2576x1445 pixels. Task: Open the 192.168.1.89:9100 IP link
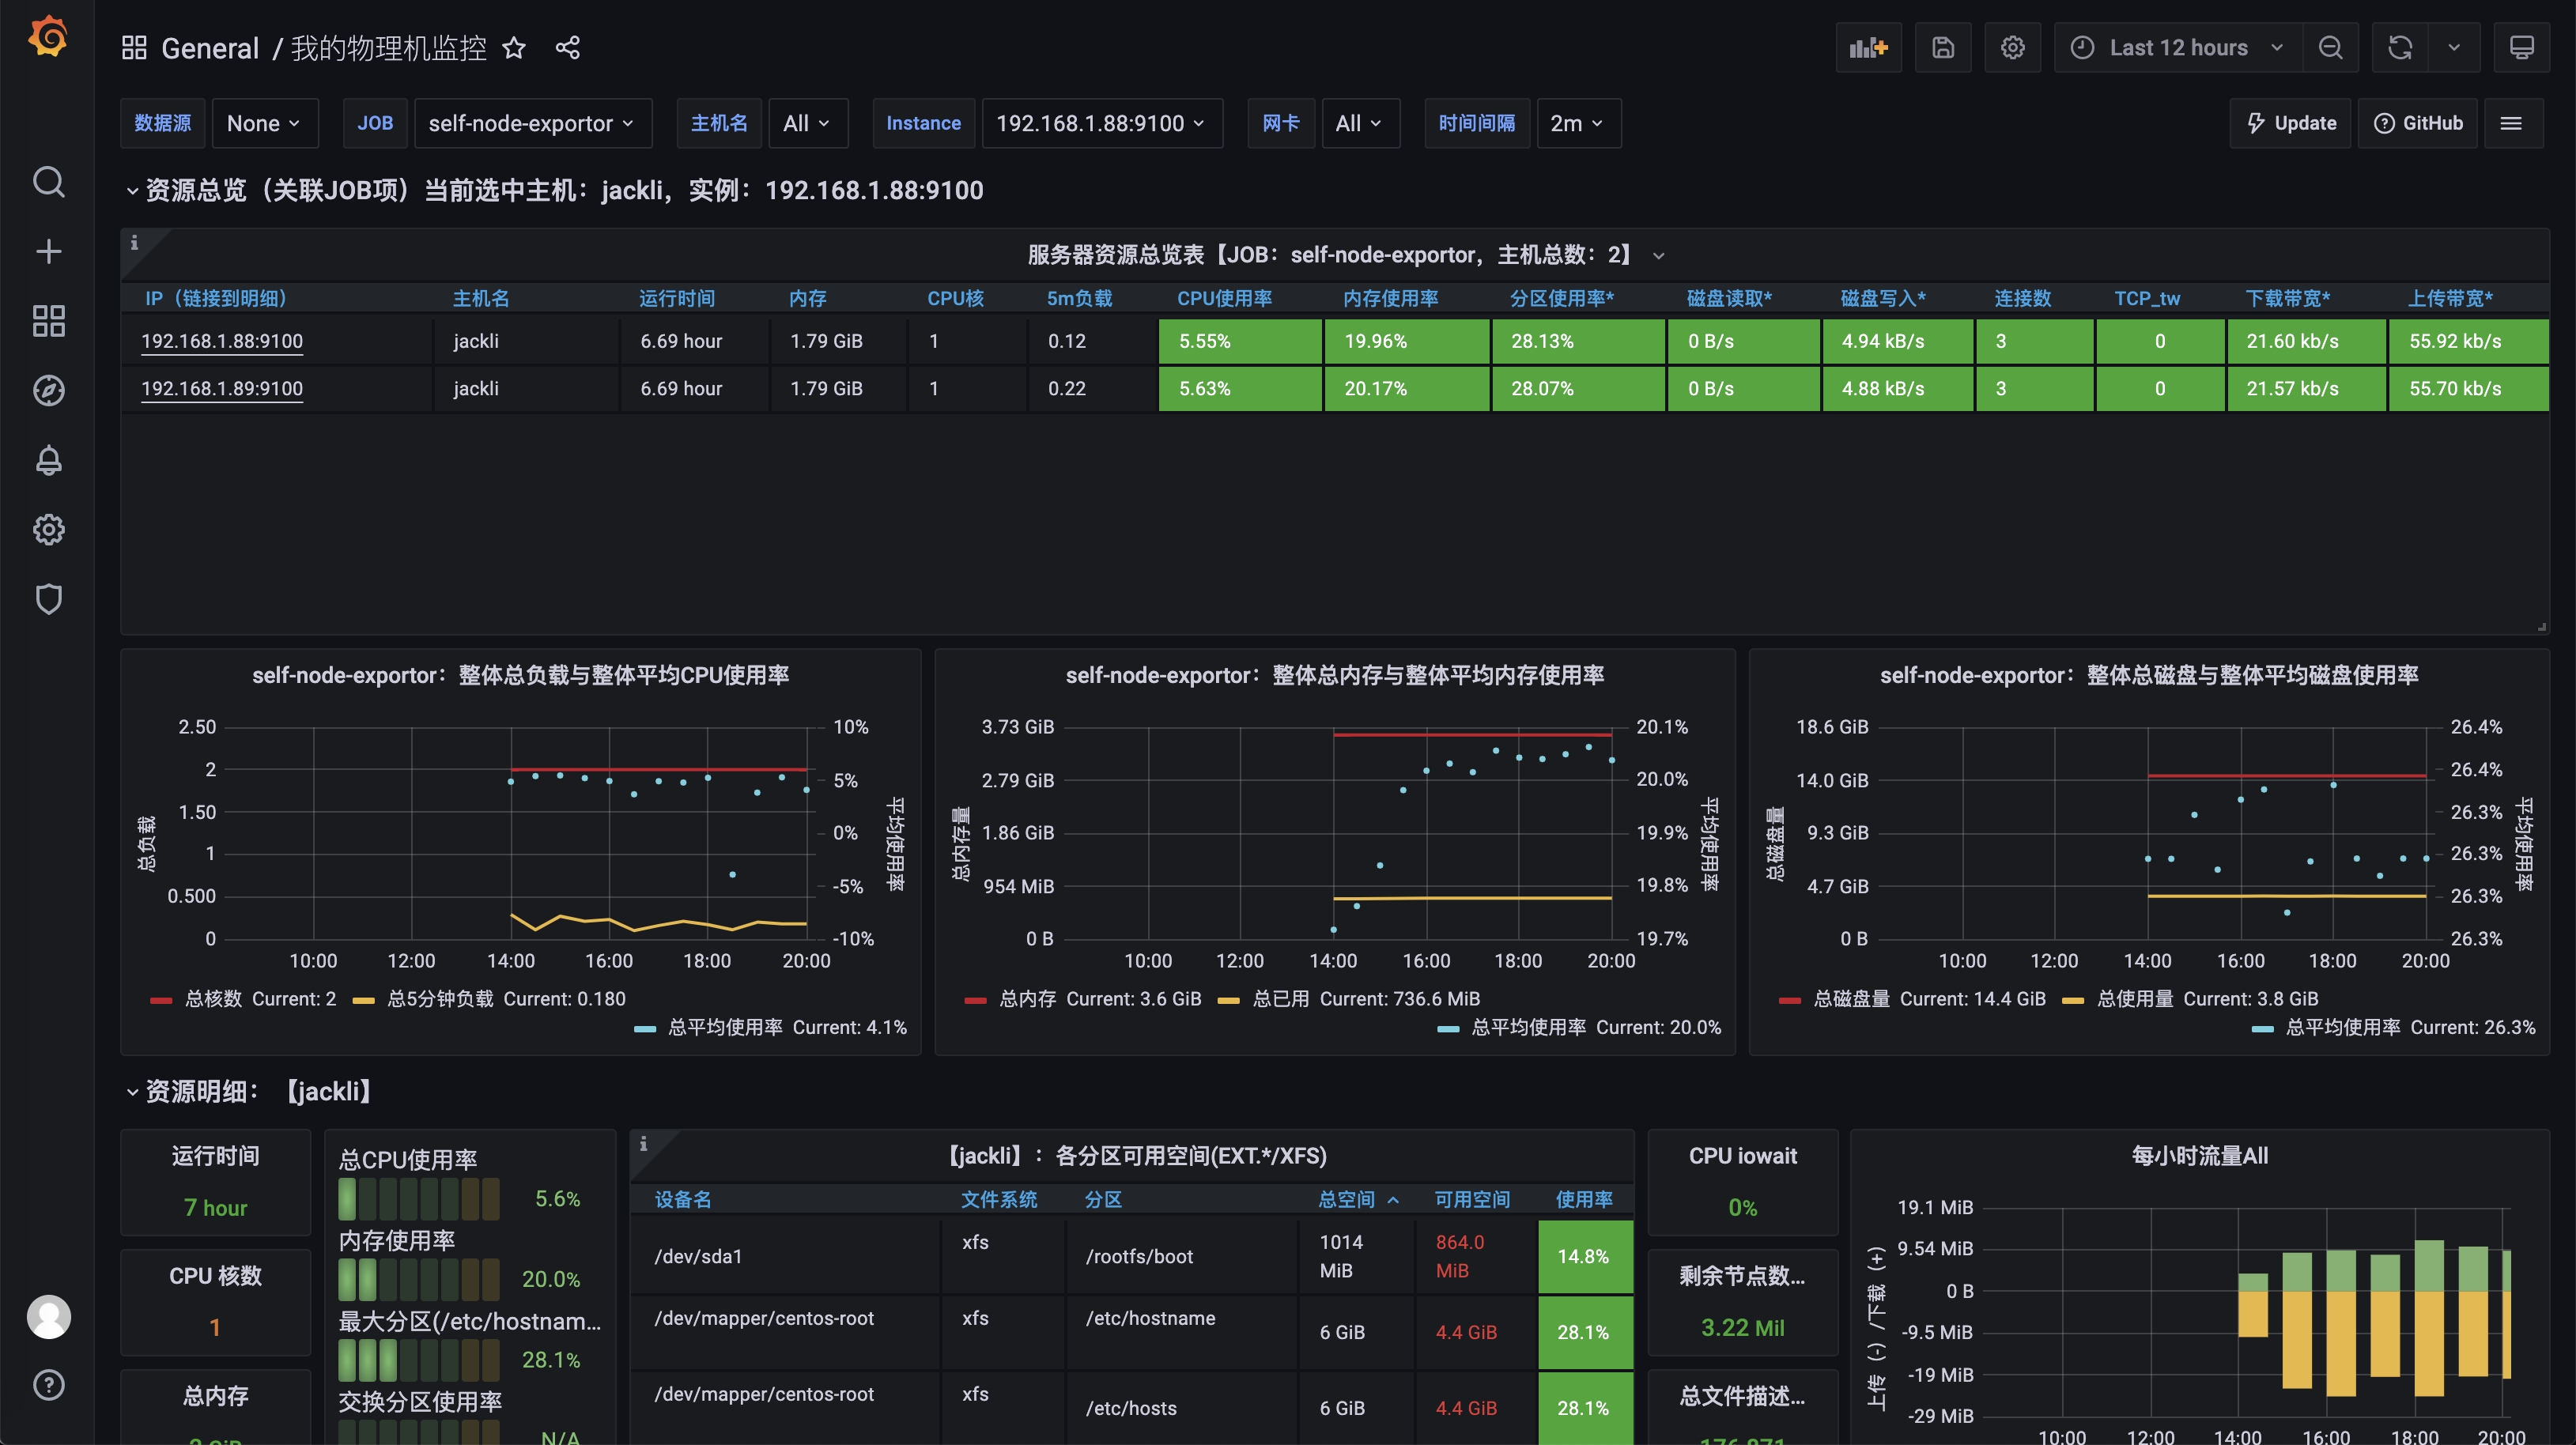click(222, 388)
